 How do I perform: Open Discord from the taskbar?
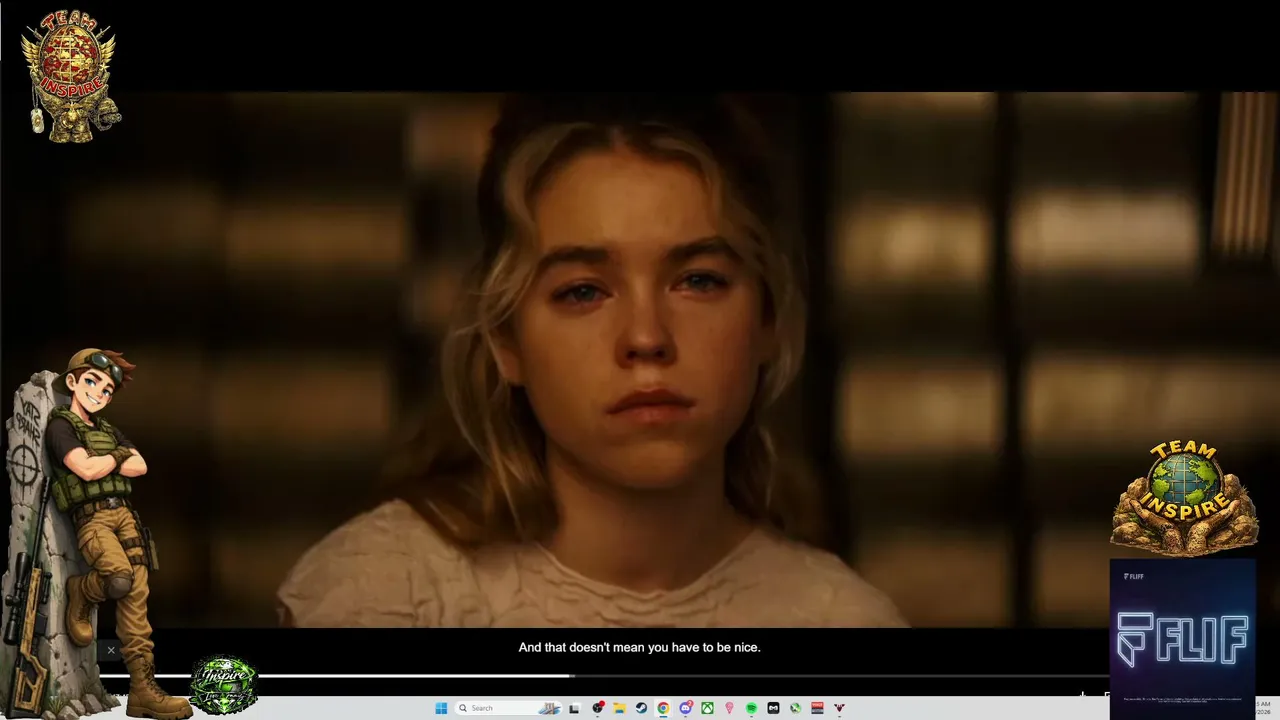[685, 708]
